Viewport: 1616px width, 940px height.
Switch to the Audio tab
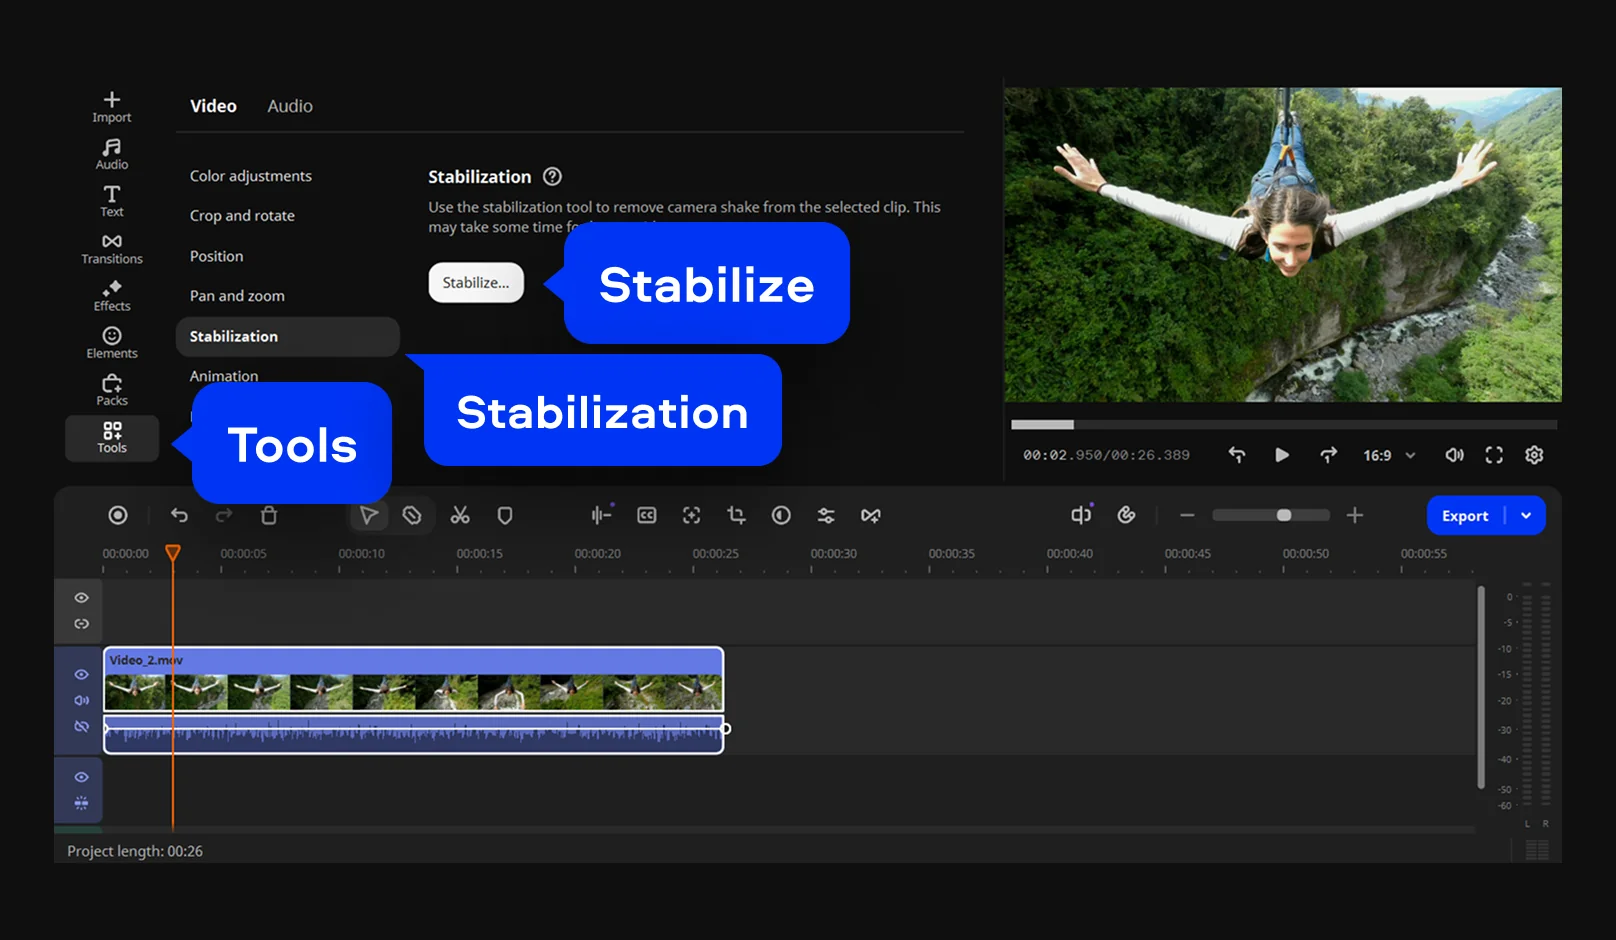[290, 106]
